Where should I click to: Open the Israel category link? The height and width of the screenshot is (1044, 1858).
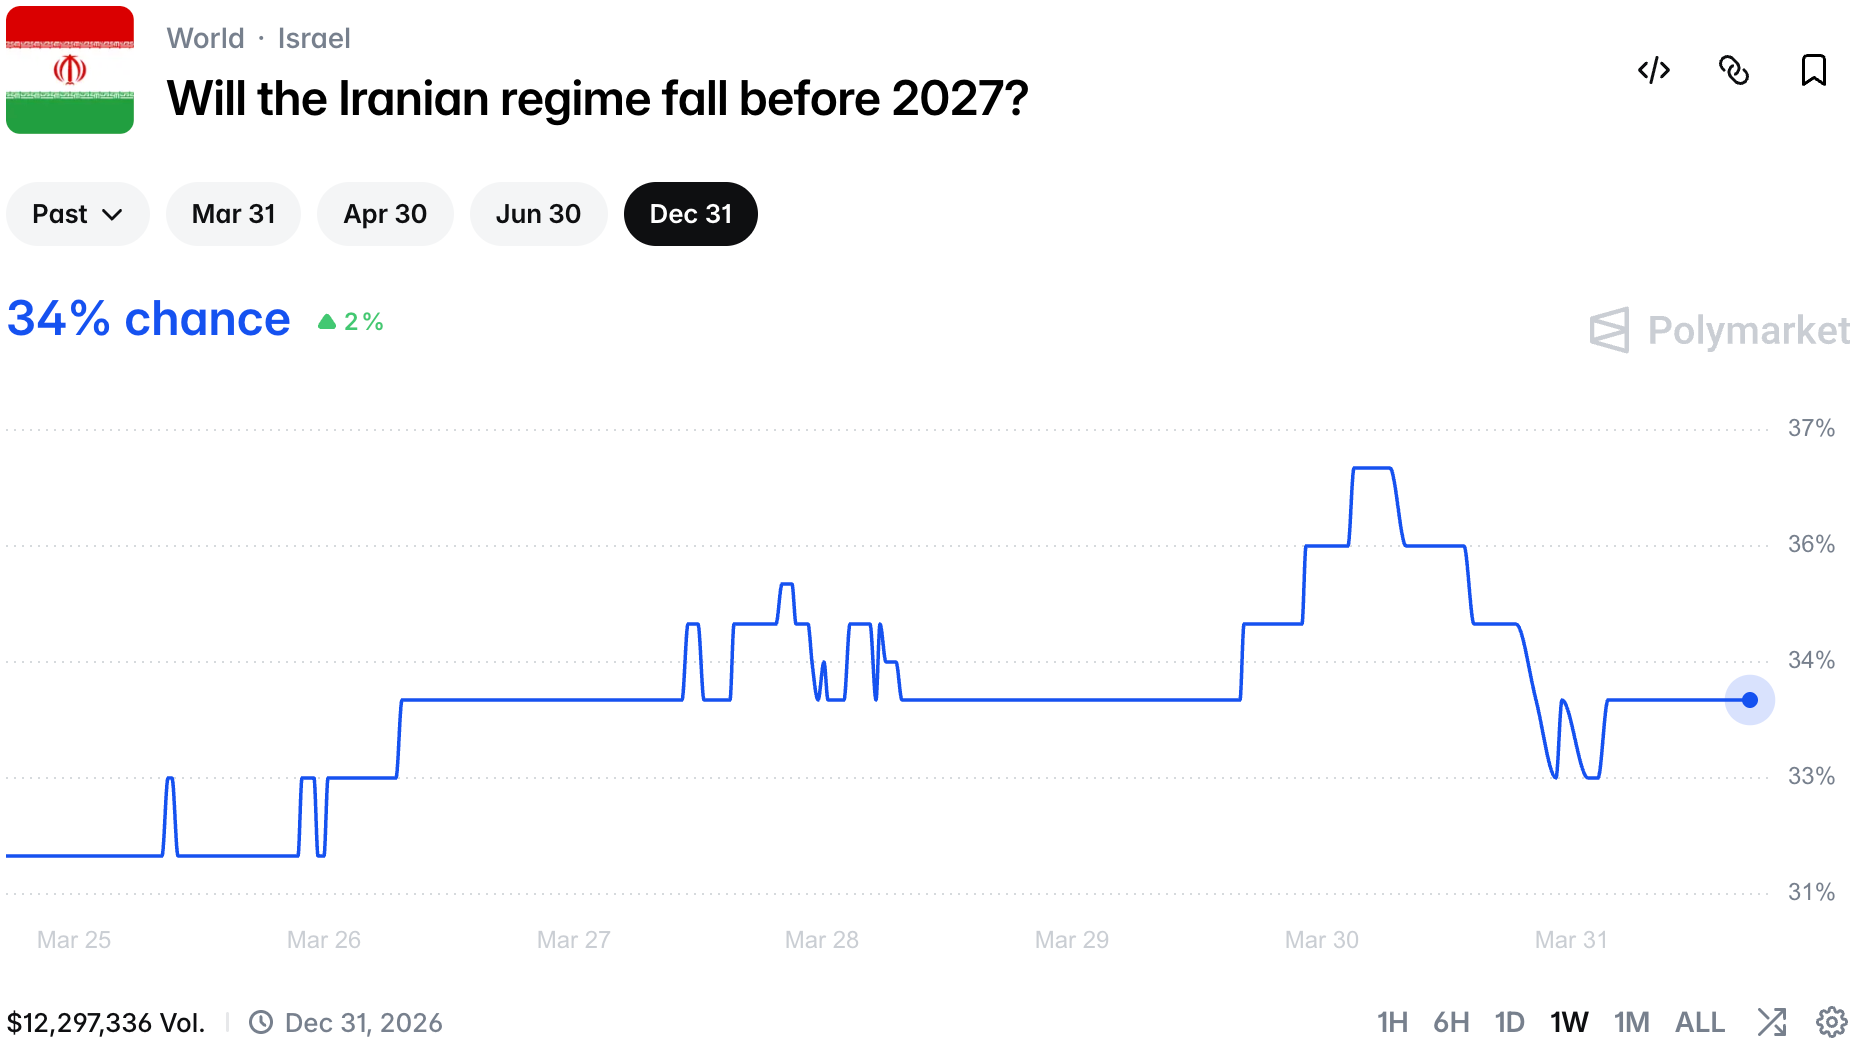pyautogui.click(x=314, y=38)
